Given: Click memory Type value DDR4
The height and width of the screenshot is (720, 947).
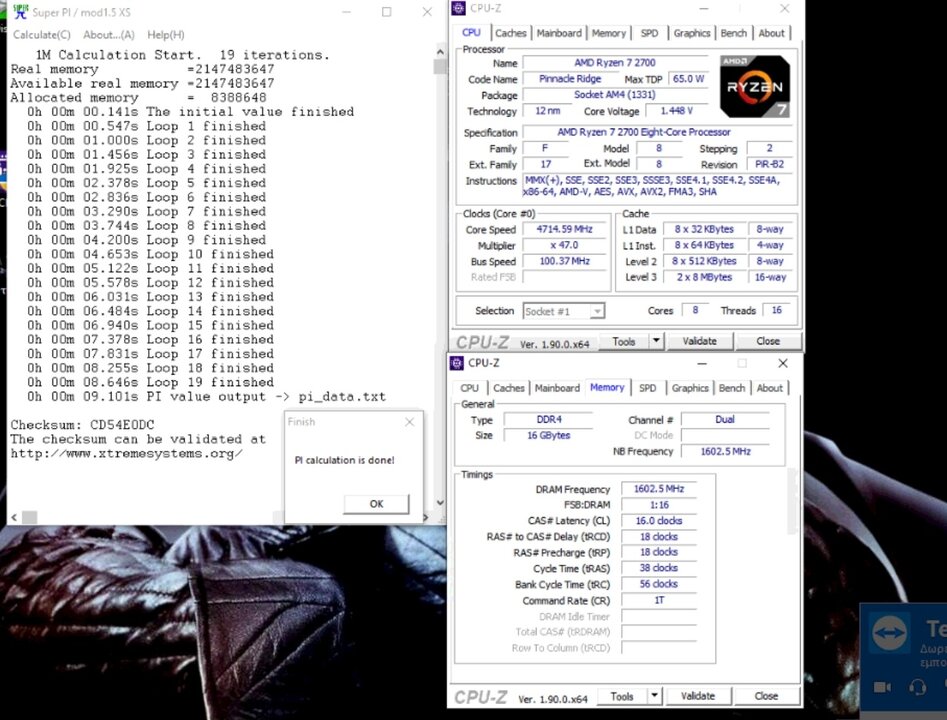Looking at the screenshot, I should coord(548,419).
